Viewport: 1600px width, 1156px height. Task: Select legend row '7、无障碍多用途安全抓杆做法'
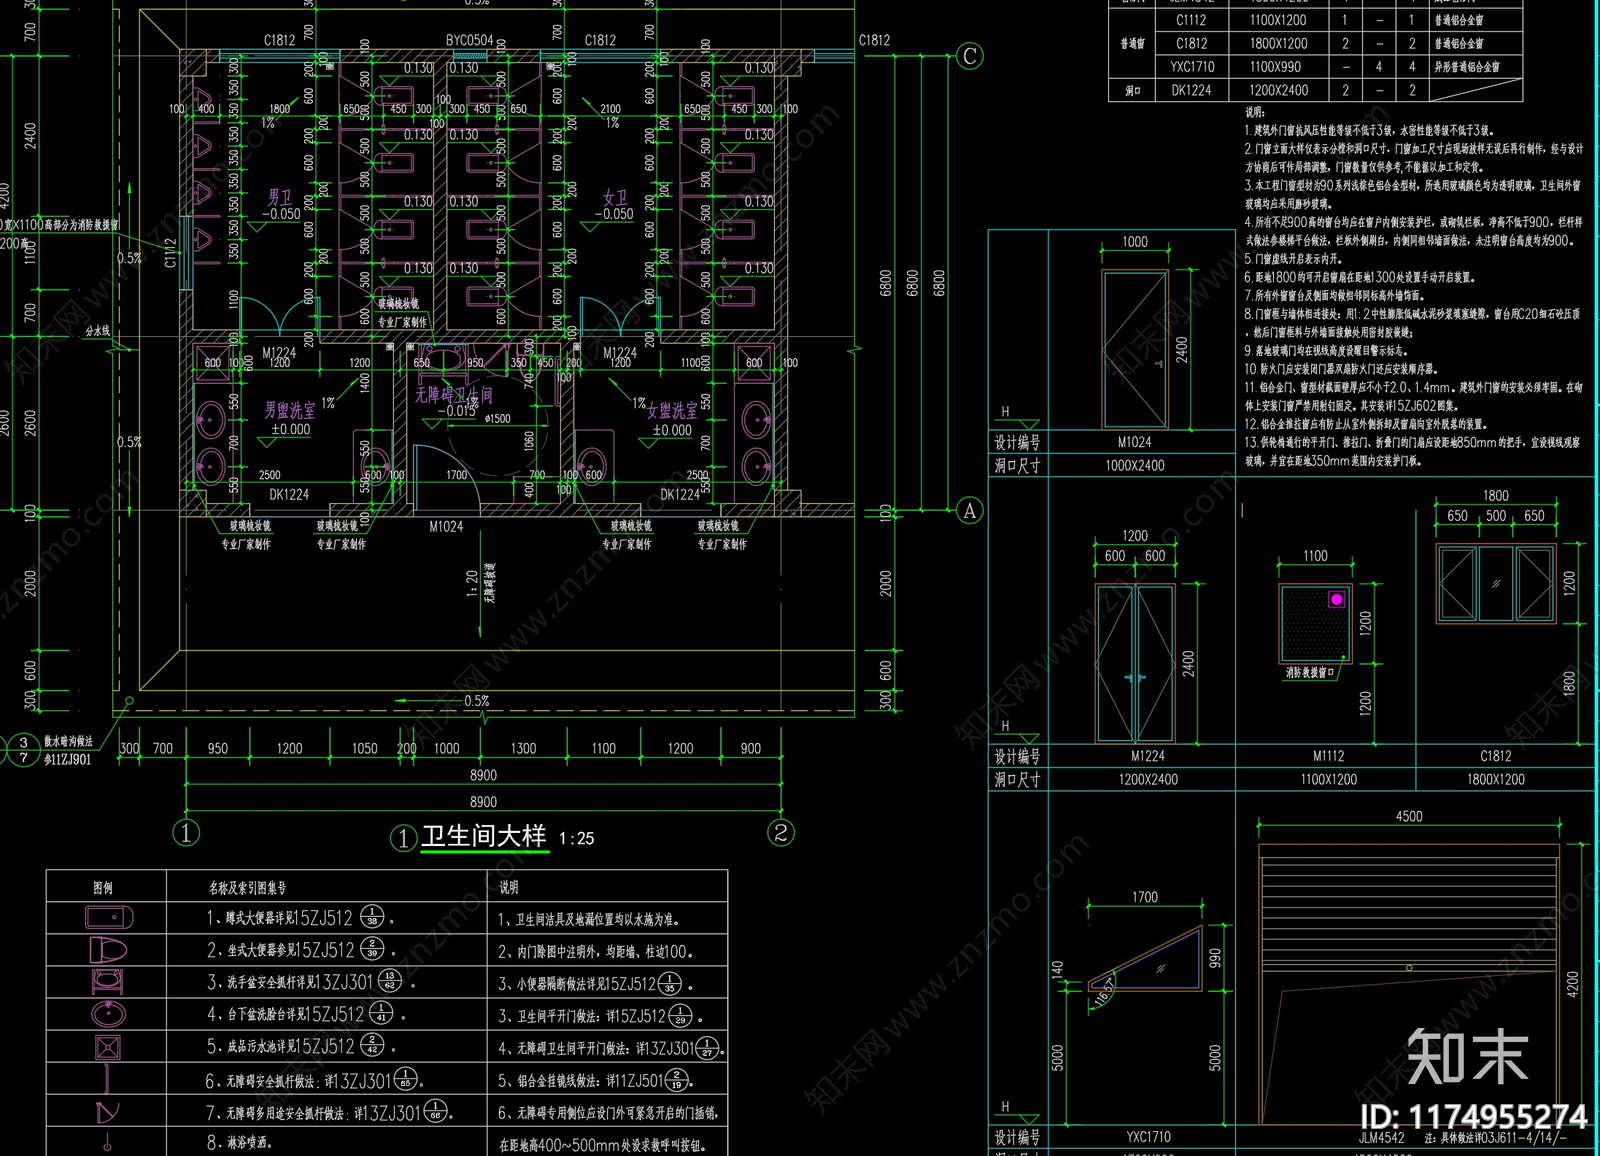329,1112
